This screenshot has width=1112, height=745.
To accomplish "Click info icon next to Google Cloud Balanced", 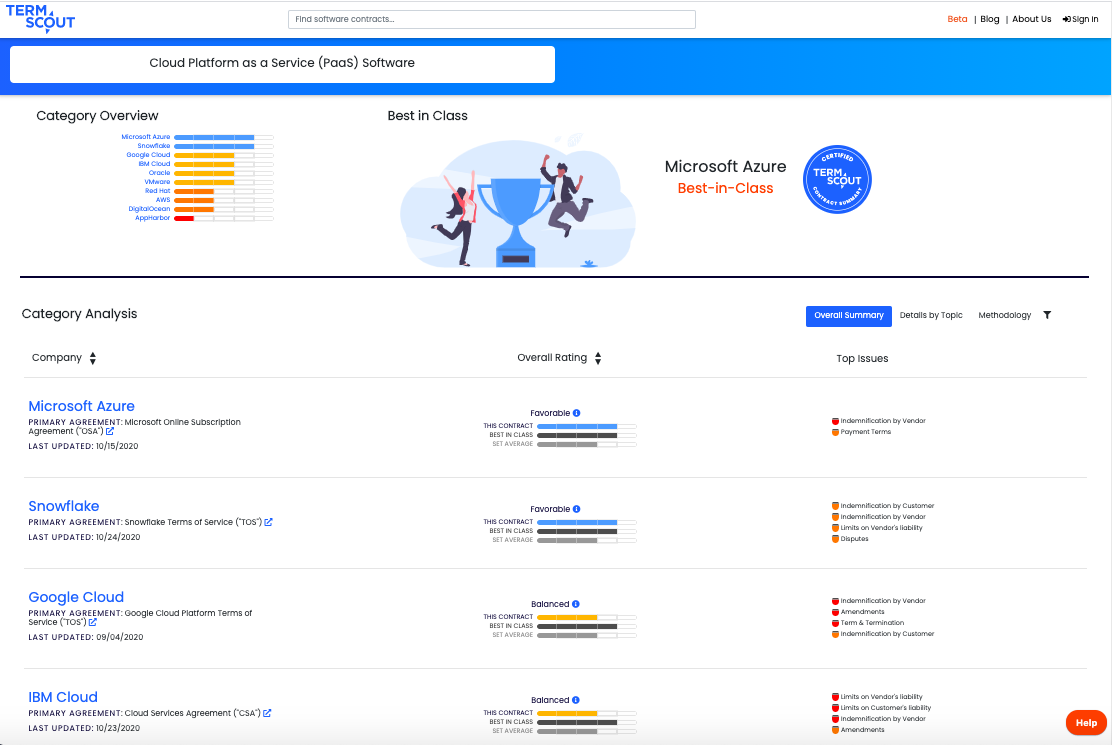I will coord(576,604).
